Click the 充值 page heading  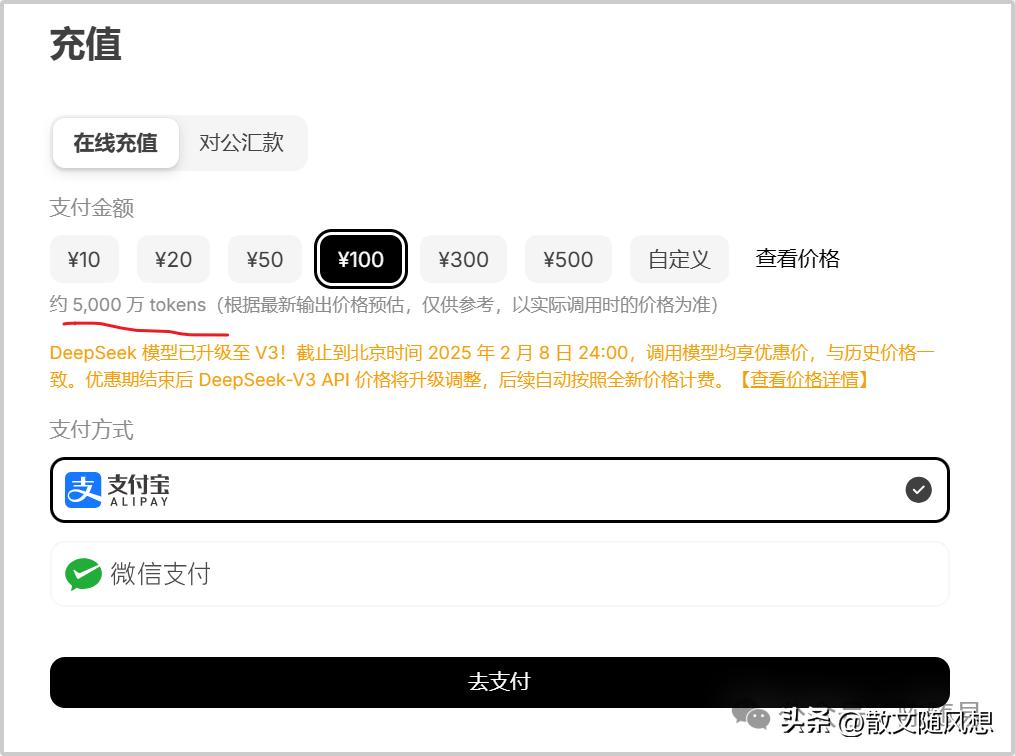[86, 44]
